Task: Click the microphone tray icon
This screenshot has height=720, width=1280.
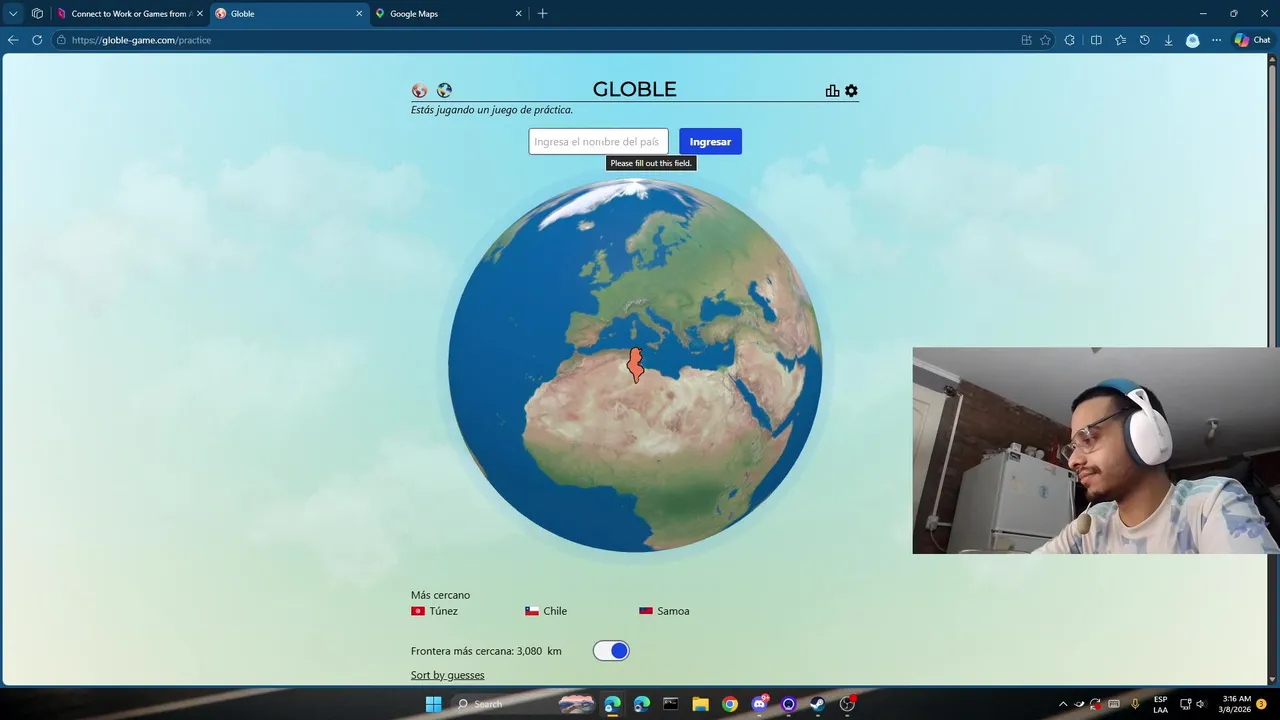Action: point(1134,704)
